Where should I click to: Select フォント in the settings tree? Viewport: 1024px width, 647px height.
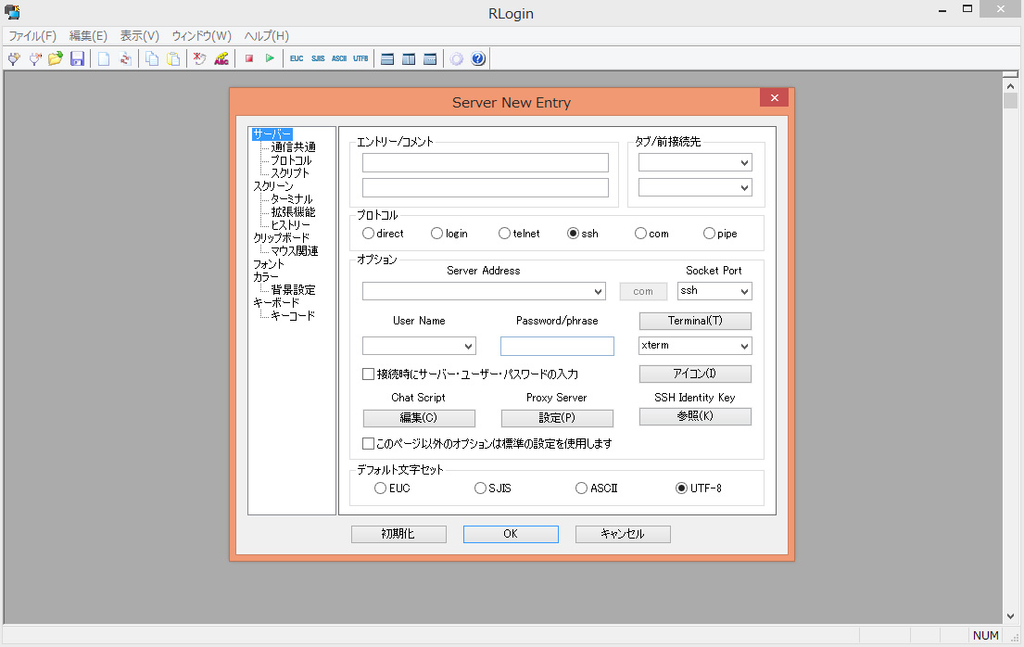269,264
